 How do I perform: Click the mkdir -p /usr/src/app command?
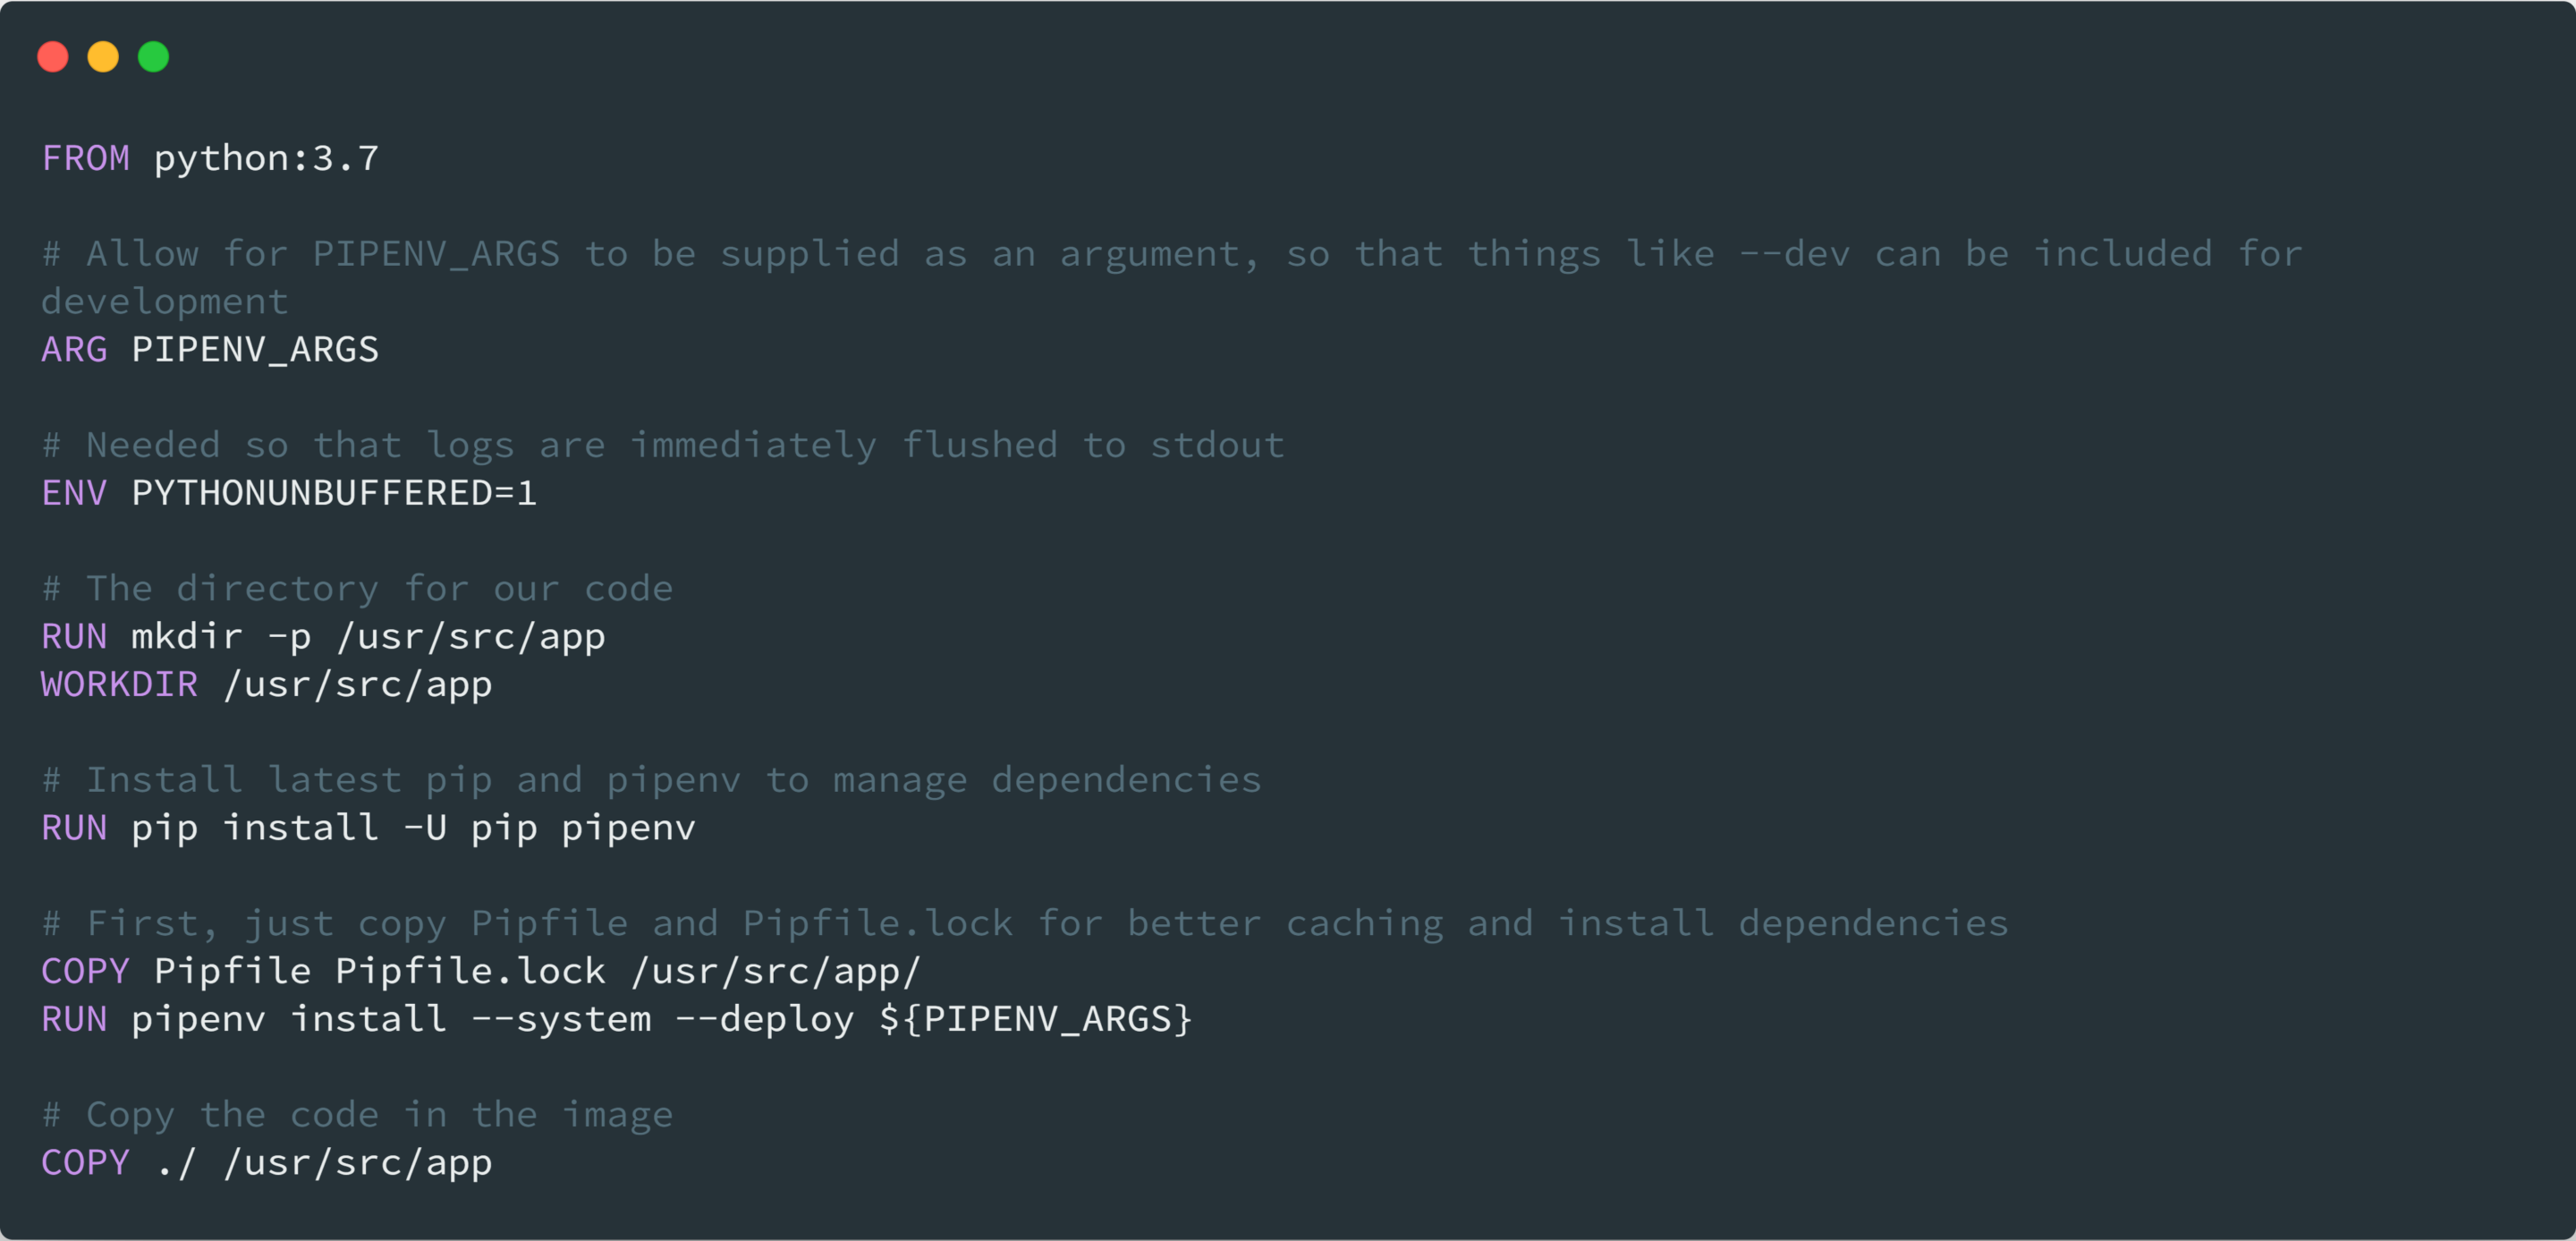368,637
